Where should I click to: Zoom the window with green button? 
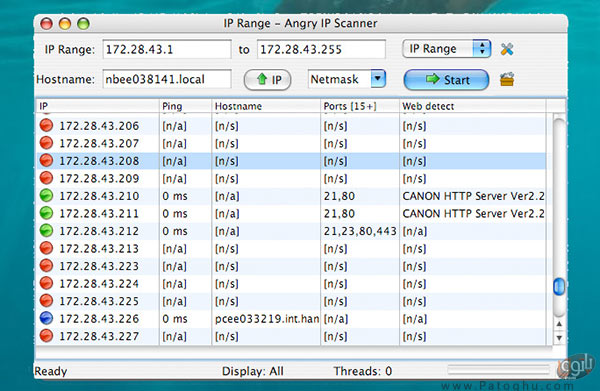[83, 24]
